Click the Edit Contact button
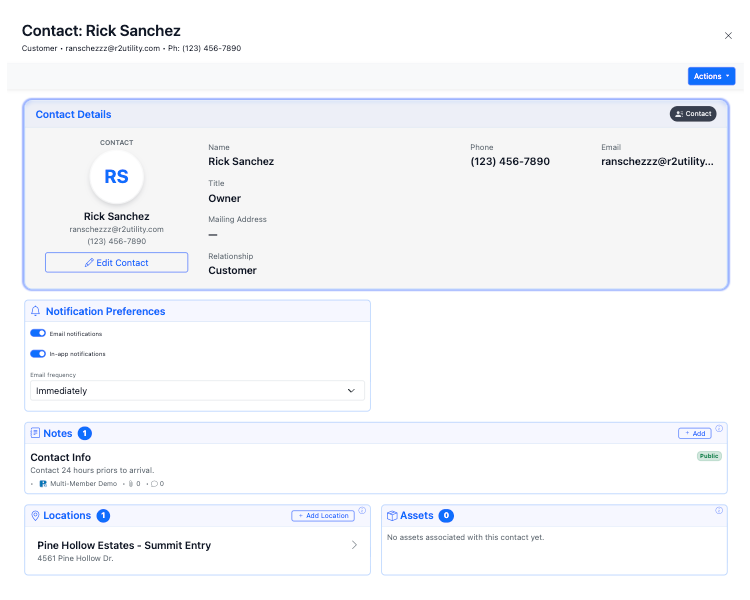750x600 pixels. pos(116,262)
